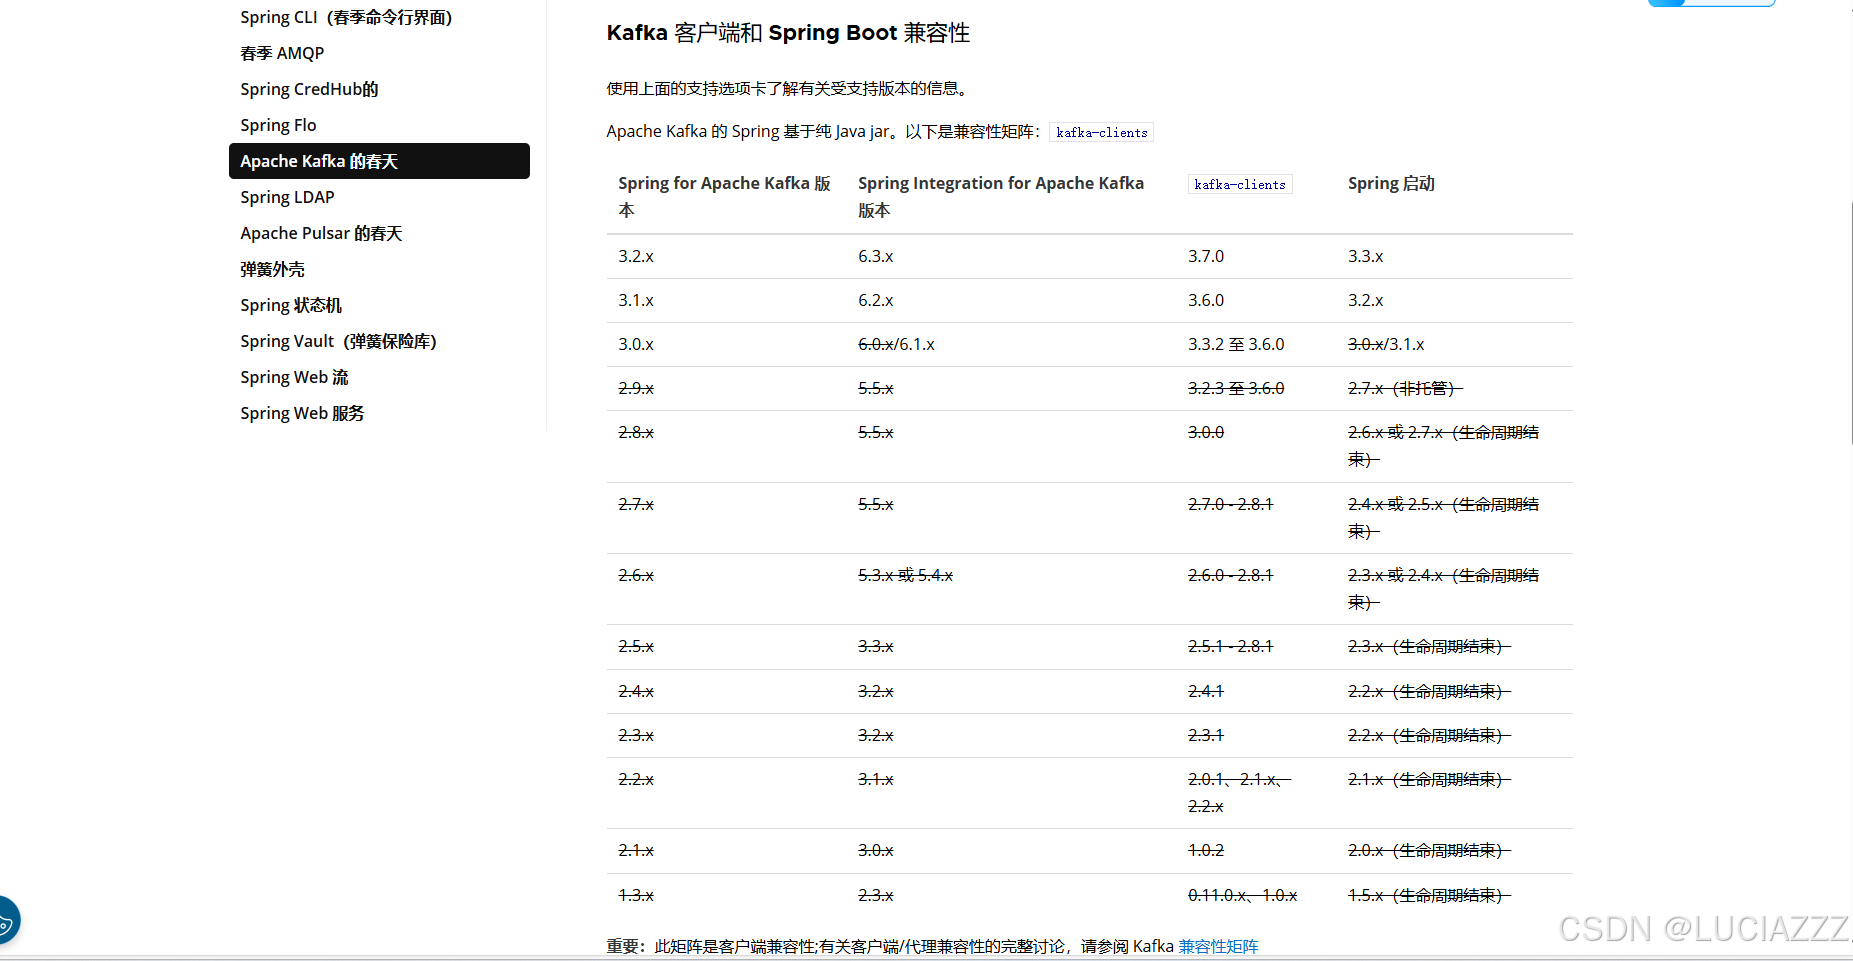This screenshot has width=1853, height=961.
Task: Click the struck-through 3.1.x integration cell
Action: (876, 779)
